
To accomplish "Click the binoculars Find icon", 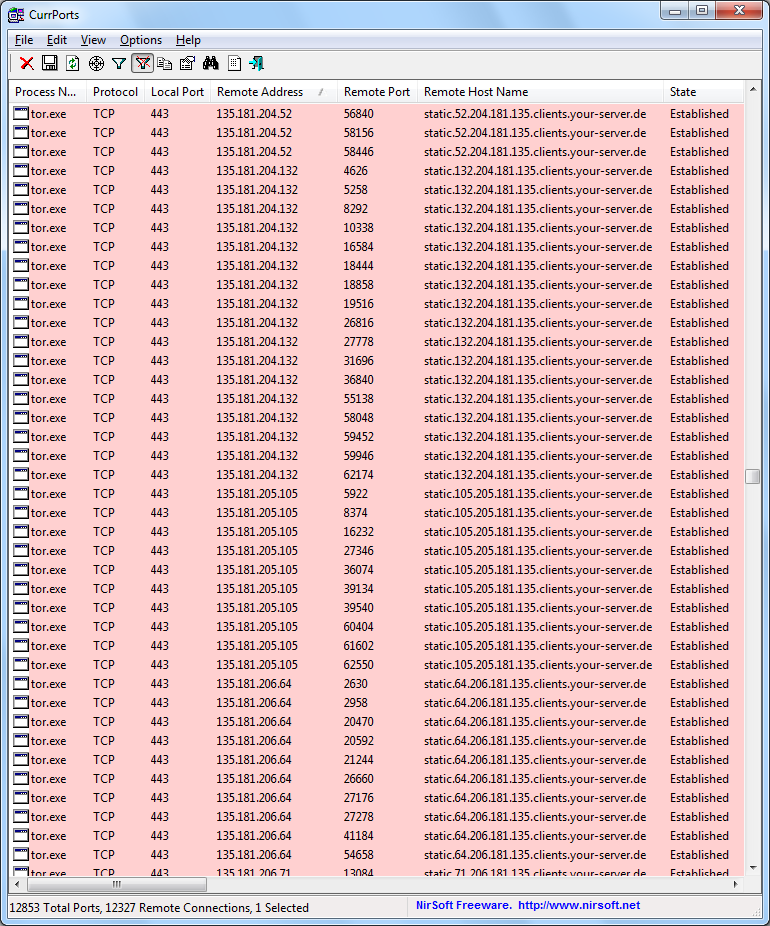I will pos(211,63).
